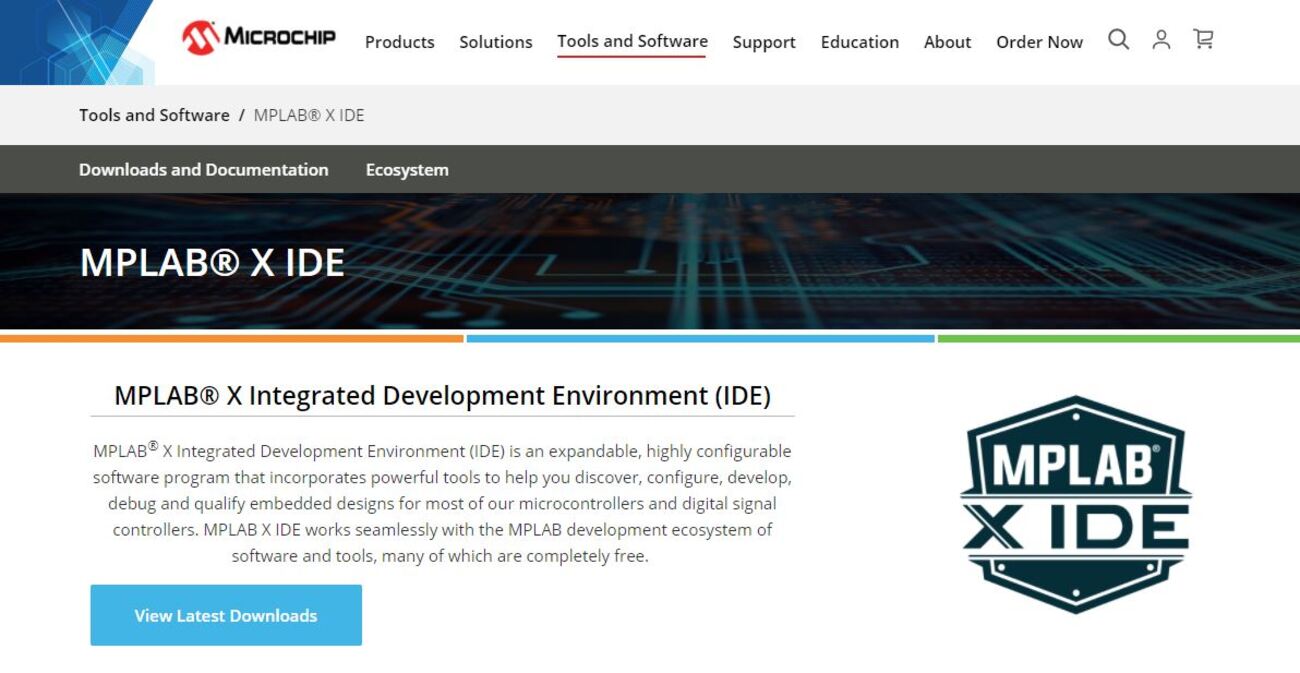1300x673 pixels.
Task: Click the search magnifier icon
Action: point(1118,40)
